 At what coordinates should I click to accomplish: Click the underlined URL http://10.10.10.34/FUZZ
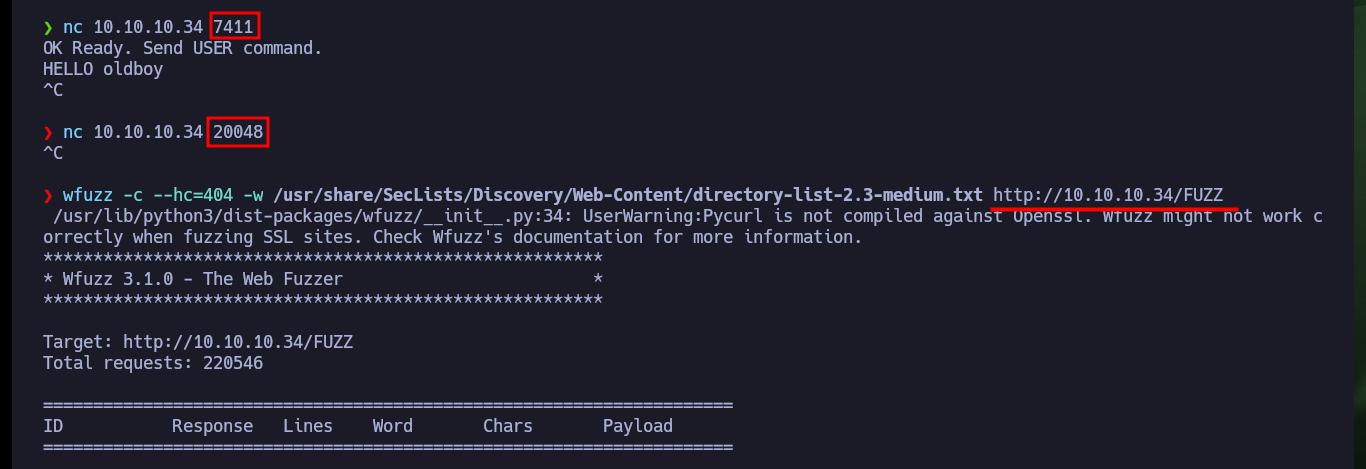click(1108, 195)
